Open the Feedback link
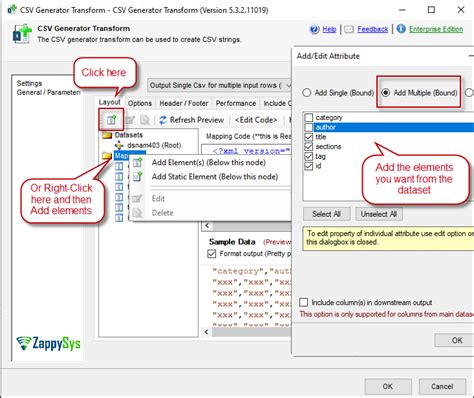The width and height of the screenshot is (474, 398). 373,29
